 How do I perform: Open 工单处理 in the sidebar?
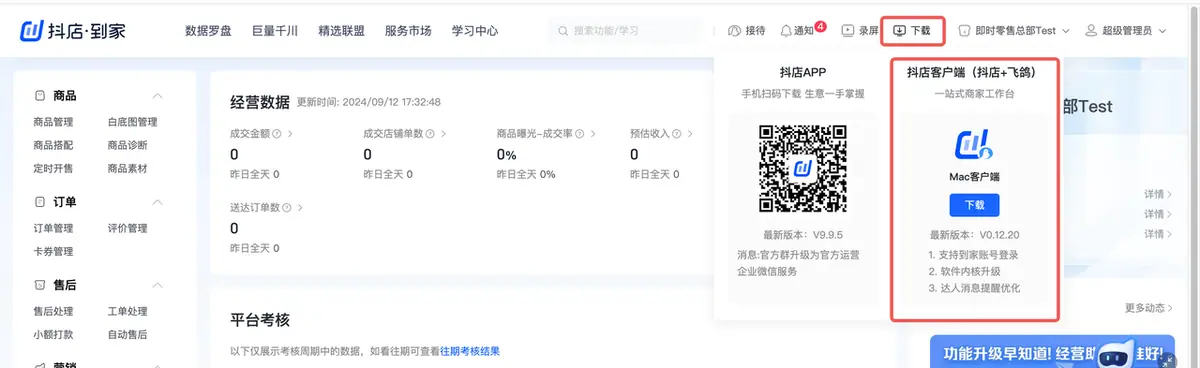click(127, 311)
